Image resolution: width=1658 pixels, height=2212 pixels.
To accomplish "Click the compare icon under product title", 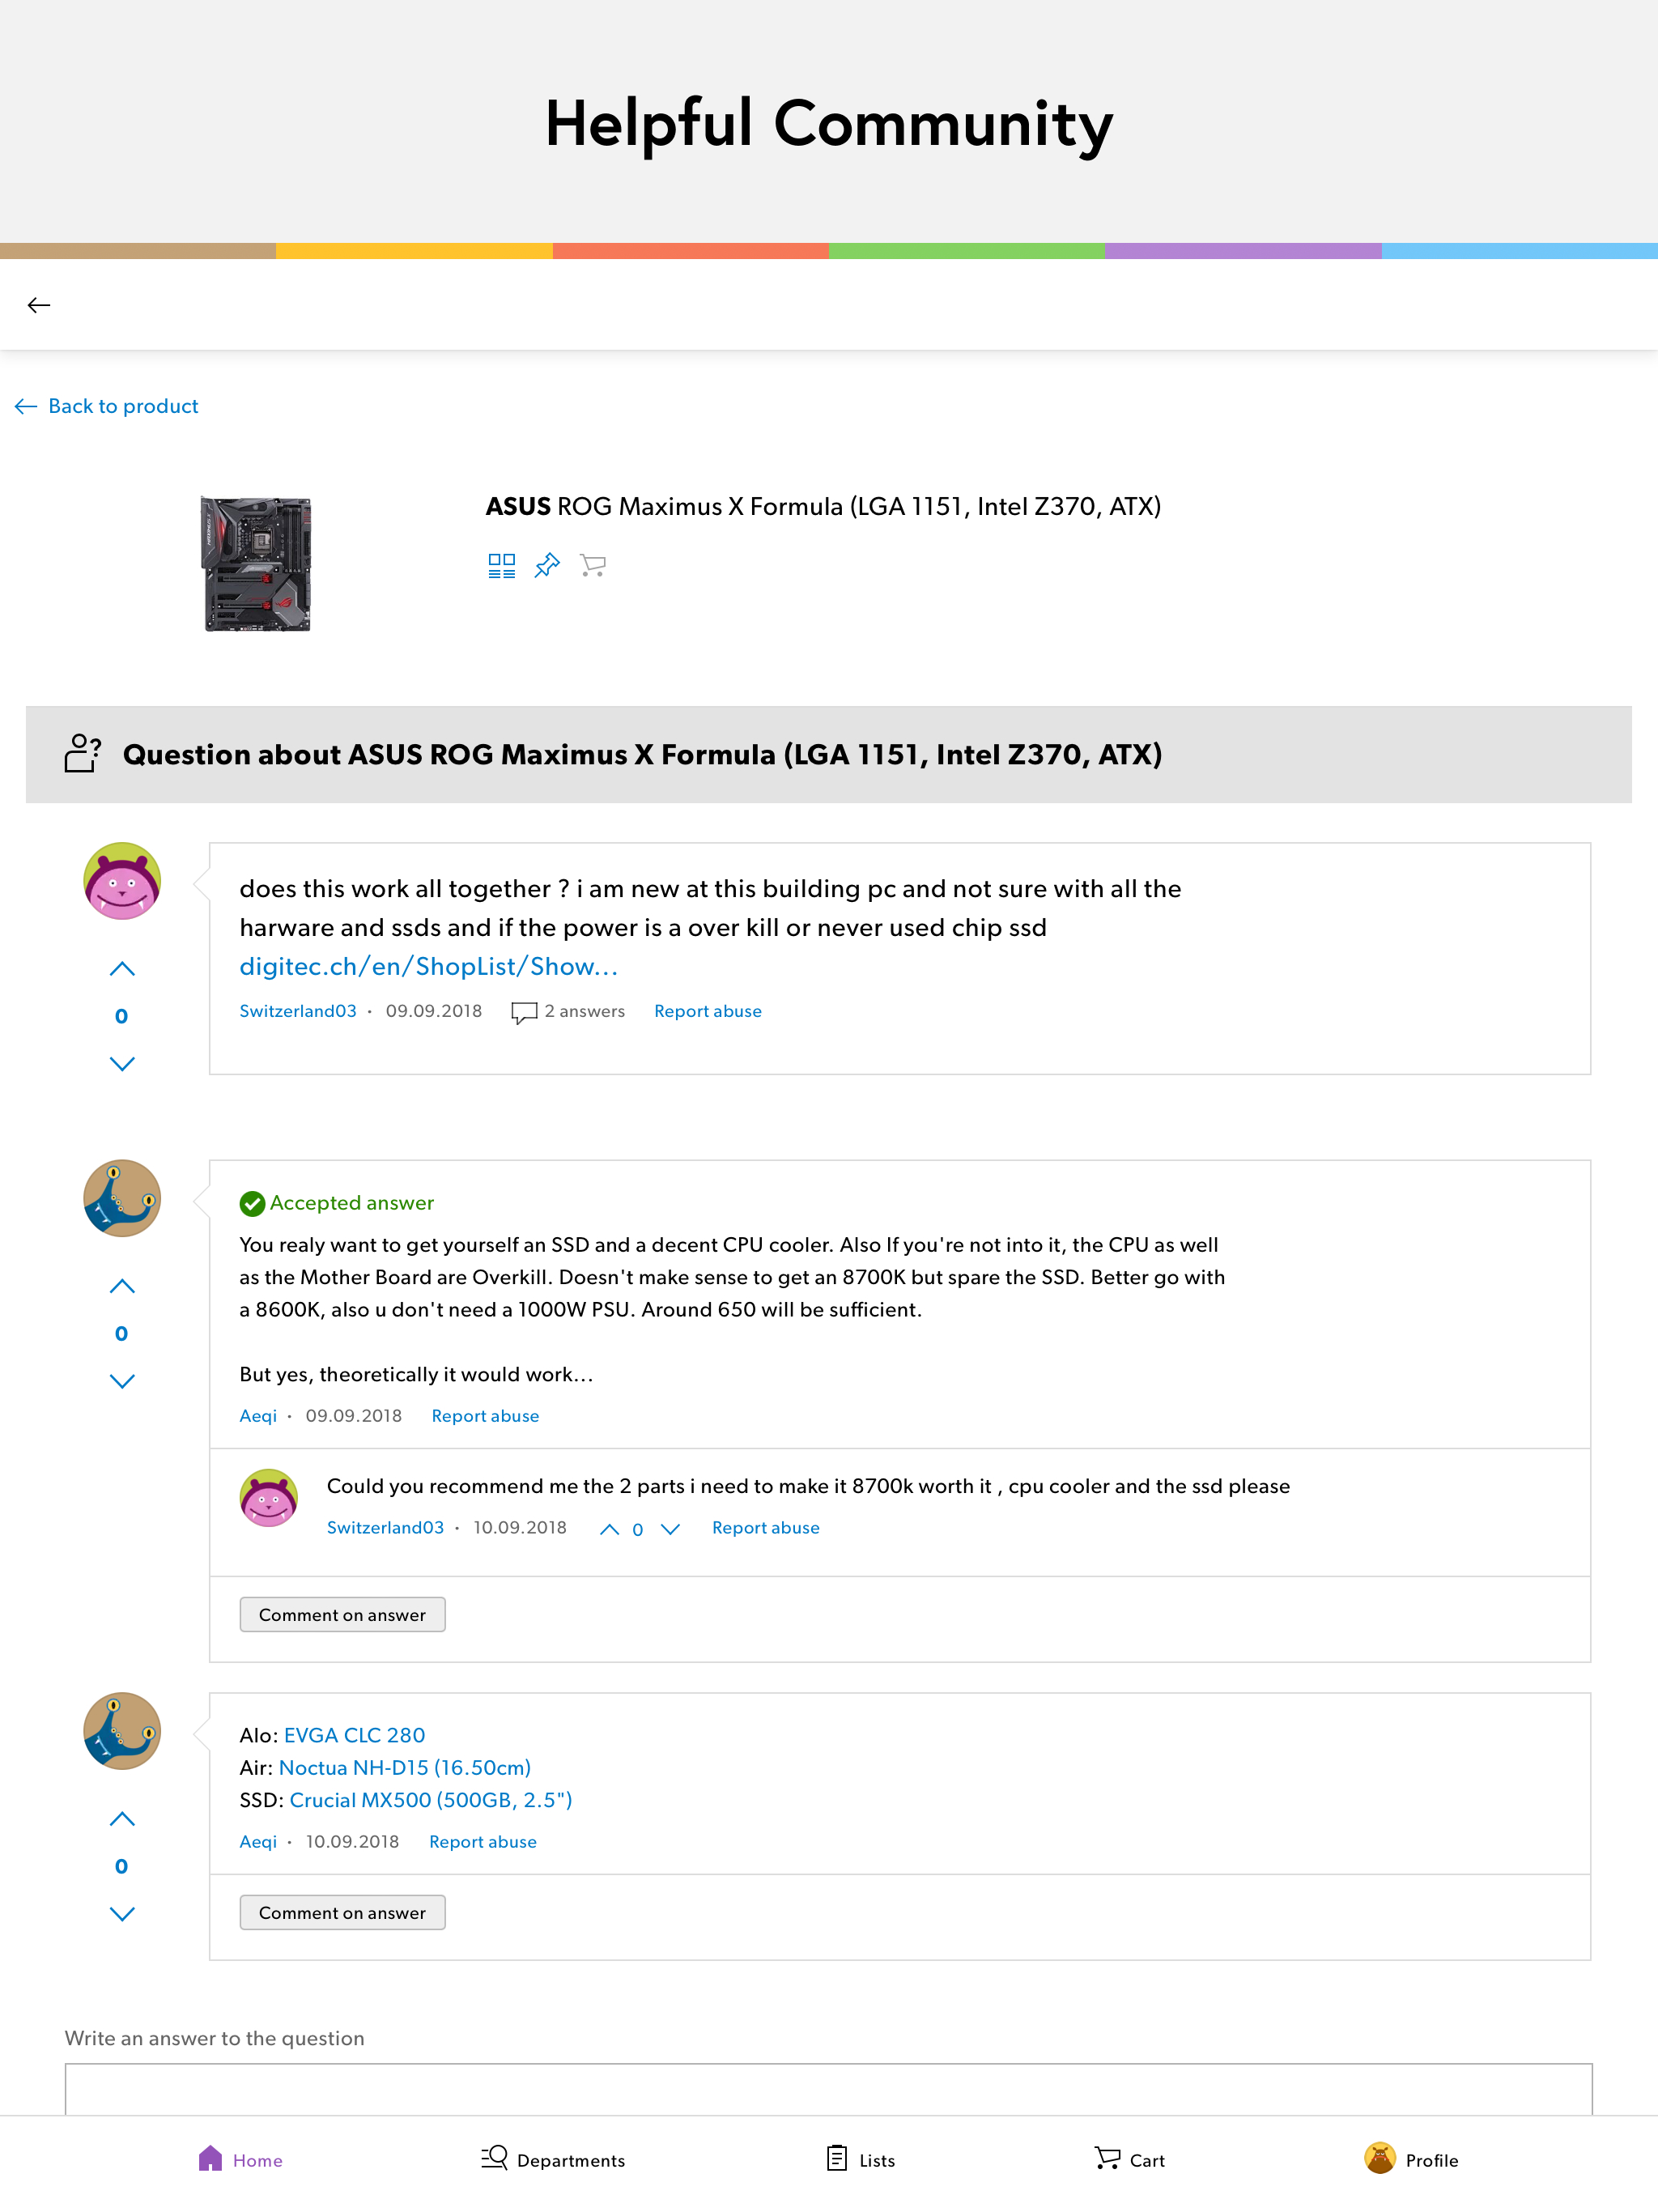I will click(x=501, y=566).
